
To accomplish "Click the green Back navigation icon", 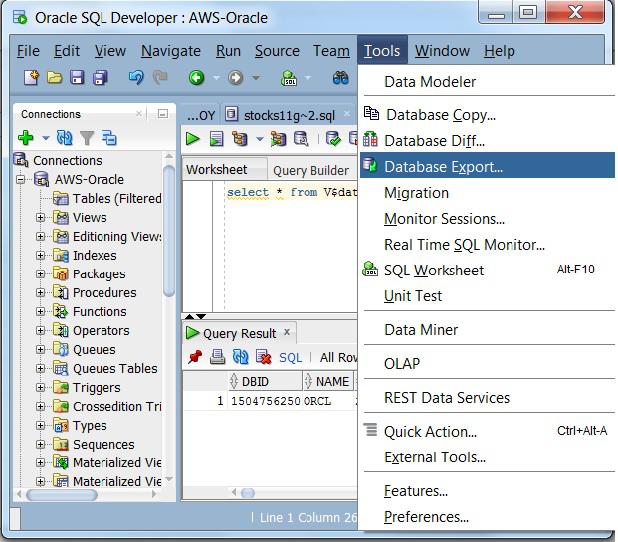I will [196, 78].
